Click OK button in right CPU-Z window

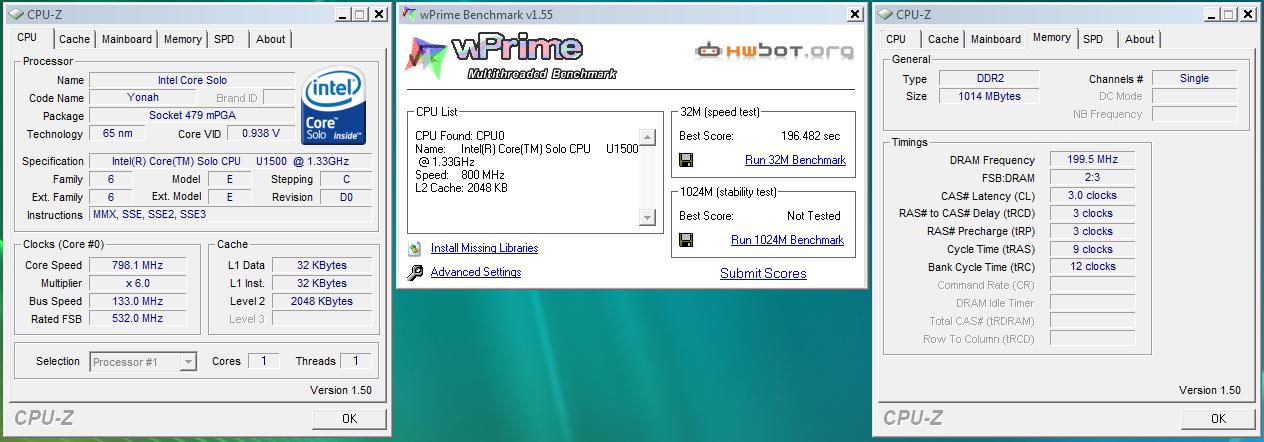tap(1217, 418)
